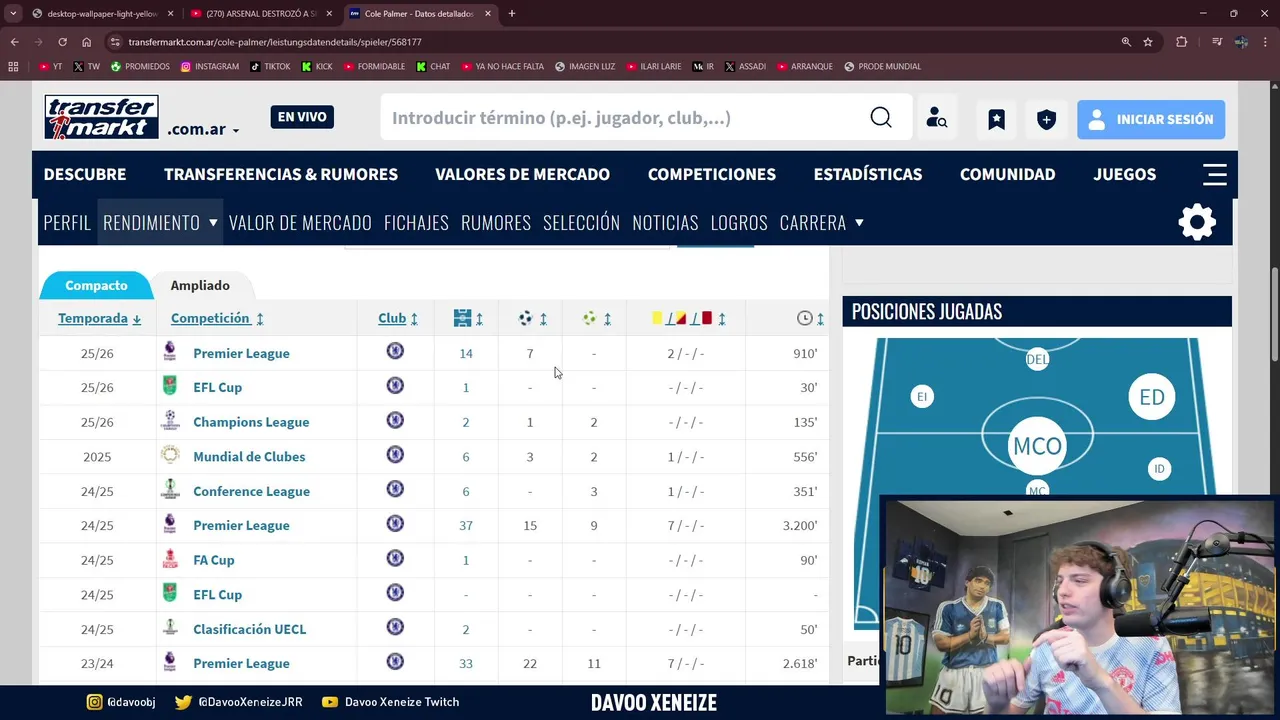Open a new browser tab

(512, 14)
